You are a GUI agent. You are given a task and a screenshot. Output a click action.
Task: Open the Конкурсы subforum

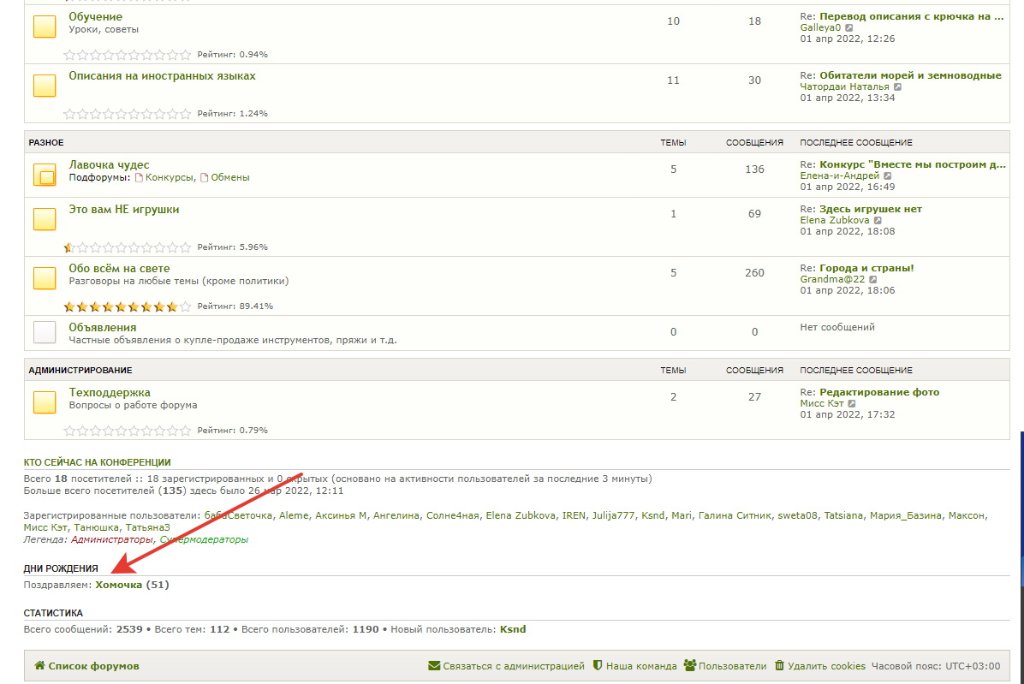click(169, 177)
